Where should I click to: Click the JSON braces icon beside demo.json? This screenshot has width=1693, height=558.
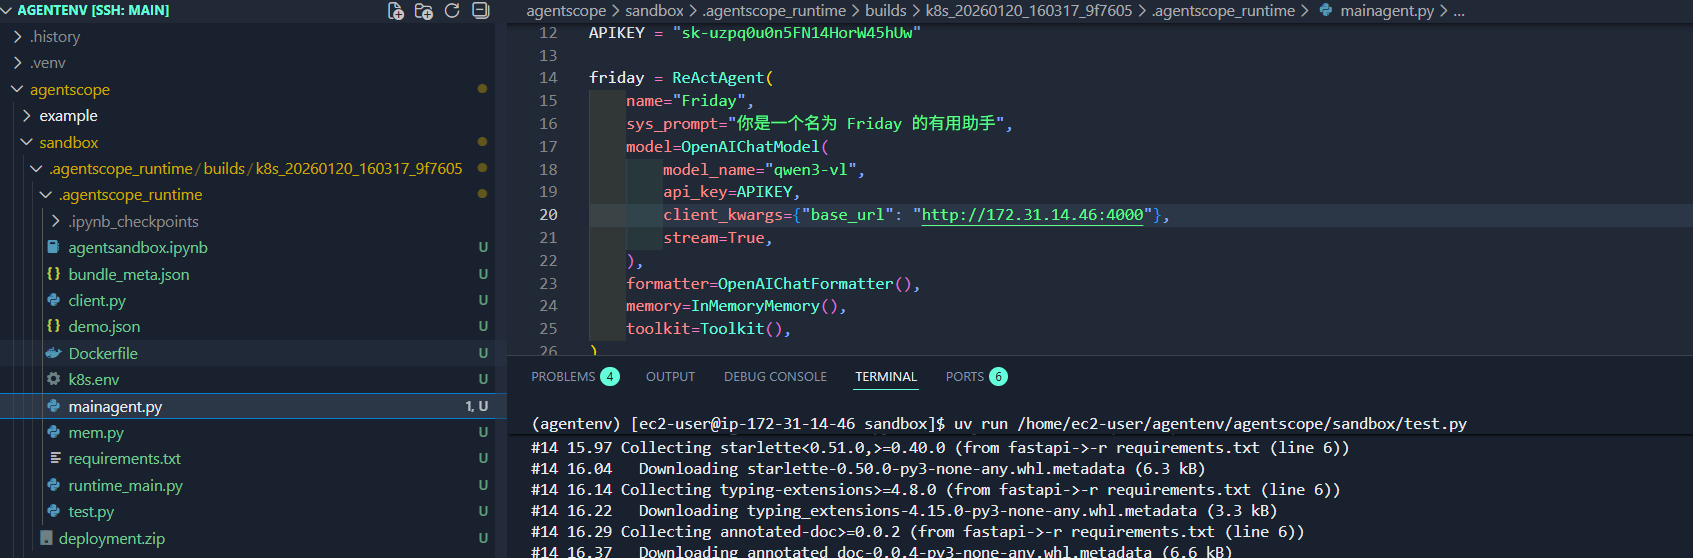pyautogui.click(x=54, y=326)
